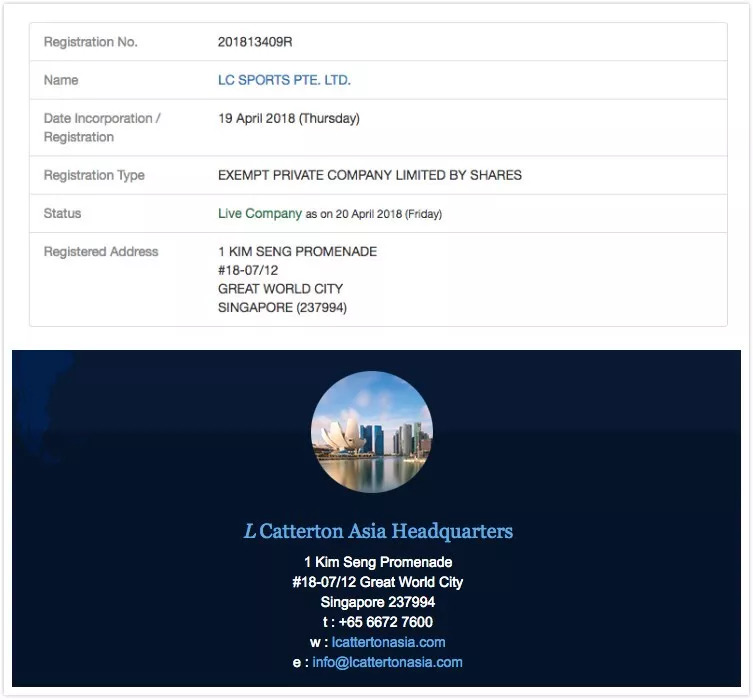Click the Live Company status text
This screenshot has width=753, height=700.
260,213
